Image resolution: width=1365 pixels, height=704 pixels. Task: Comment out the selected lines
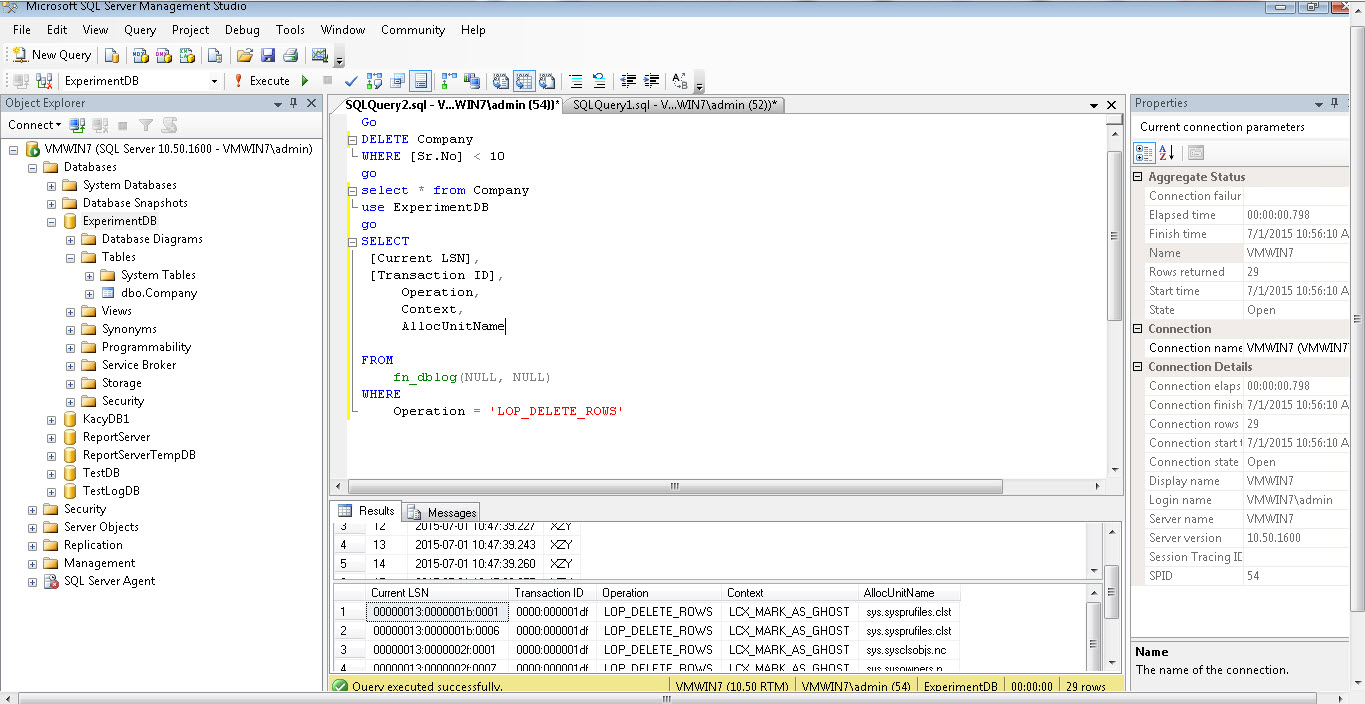(576, 81)
